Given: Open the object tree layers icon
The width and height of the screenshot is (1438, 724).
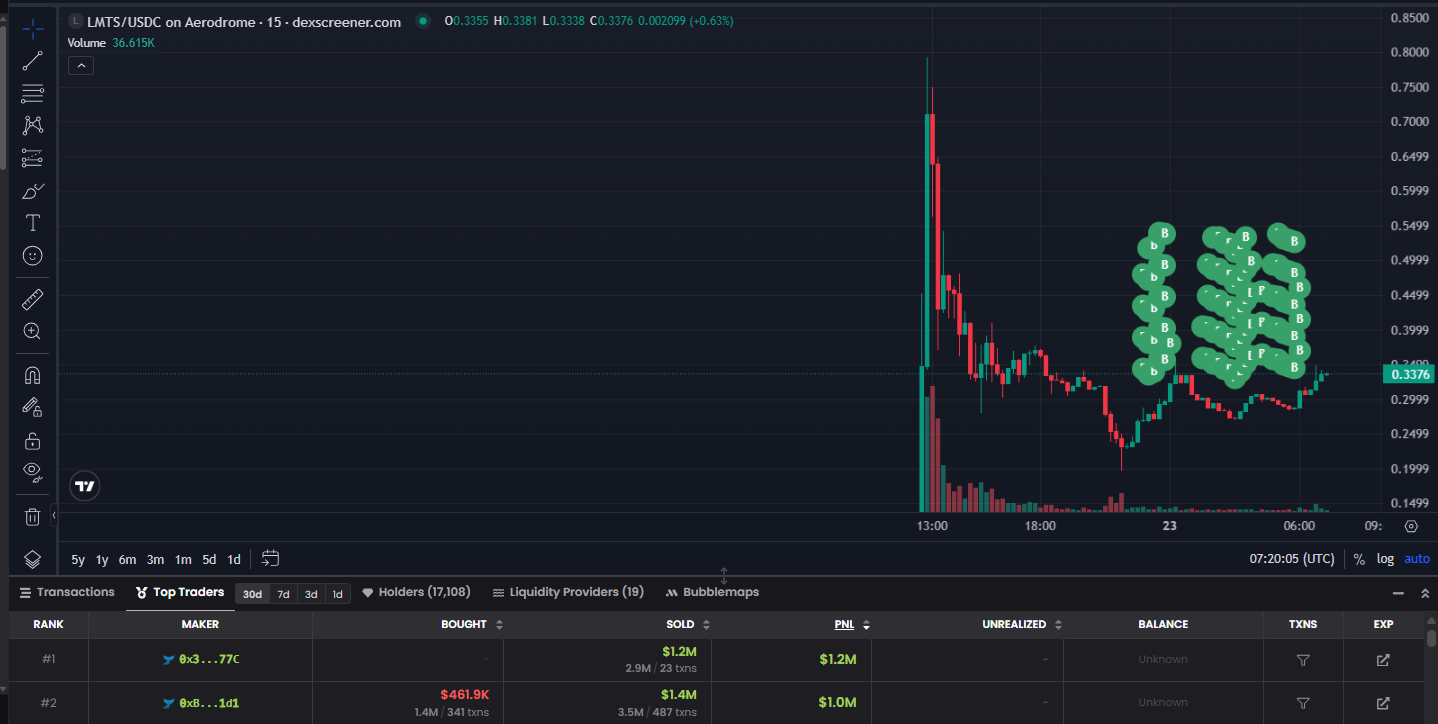Looking at the screenshot, I should 32,559.
